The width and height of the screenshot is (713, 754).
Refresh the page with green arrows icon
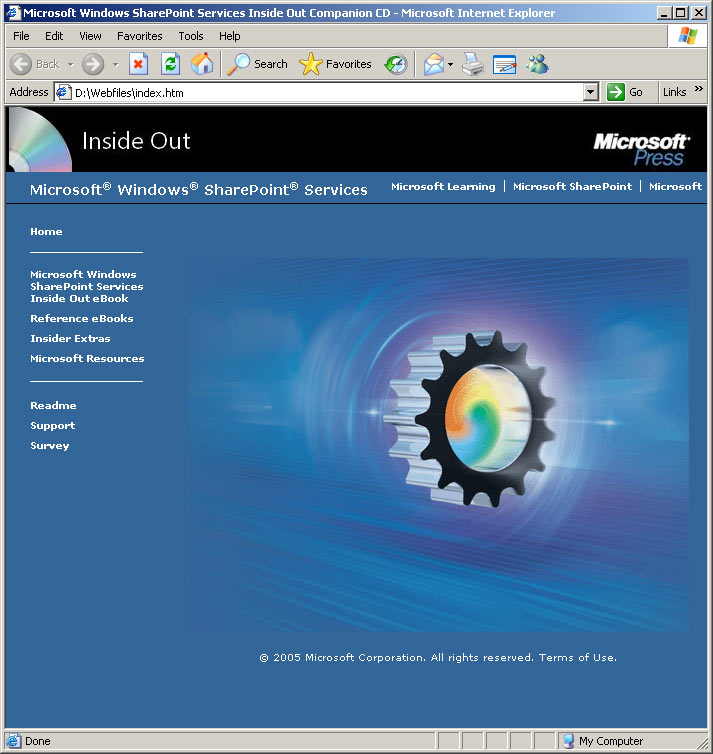[x=170, y=64]
